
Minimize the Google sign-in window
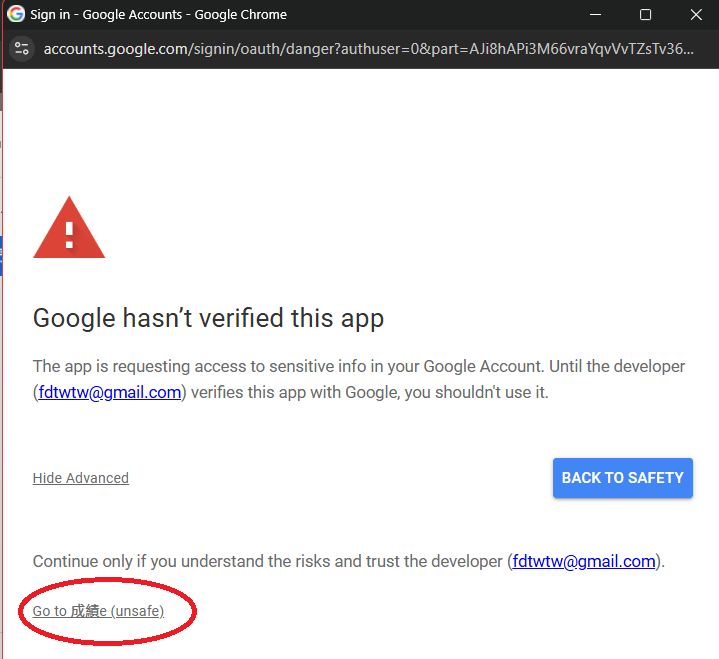597,15
